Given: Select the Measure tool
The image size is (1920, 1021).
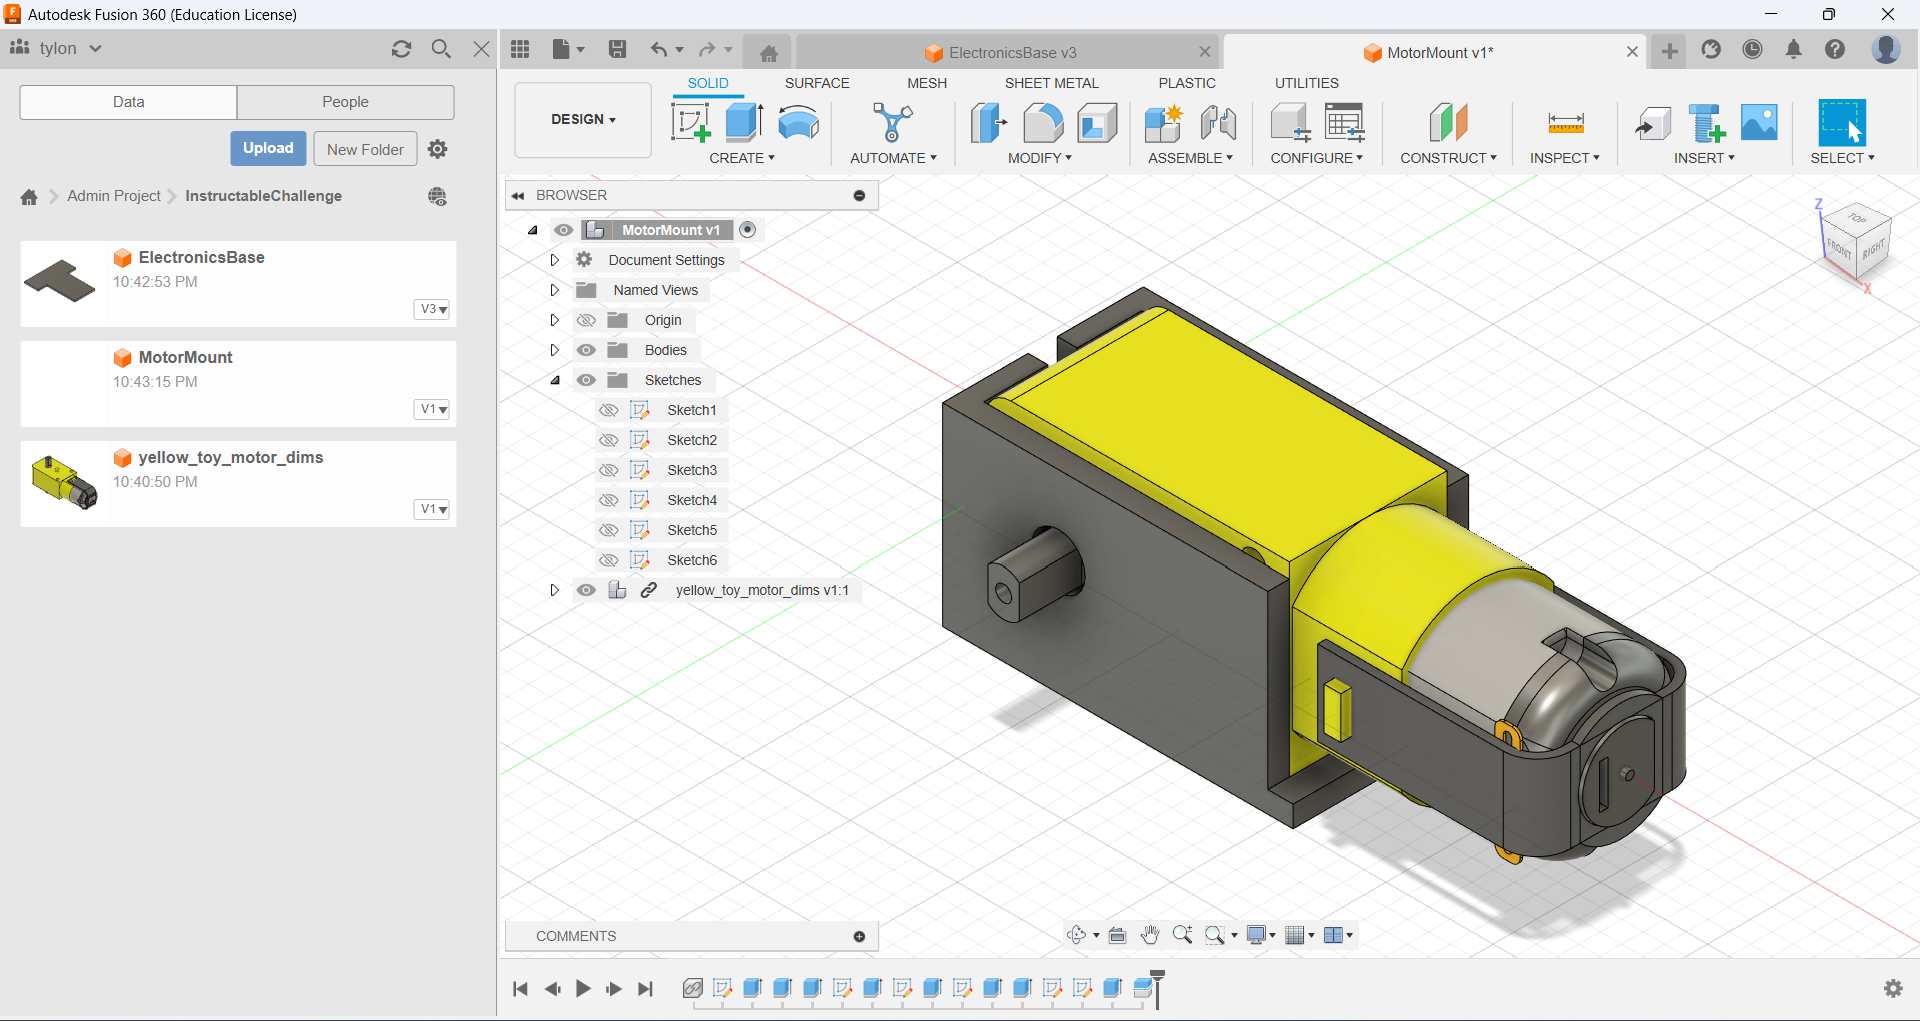Looking at the screenshot, I should click(1565, 123).
